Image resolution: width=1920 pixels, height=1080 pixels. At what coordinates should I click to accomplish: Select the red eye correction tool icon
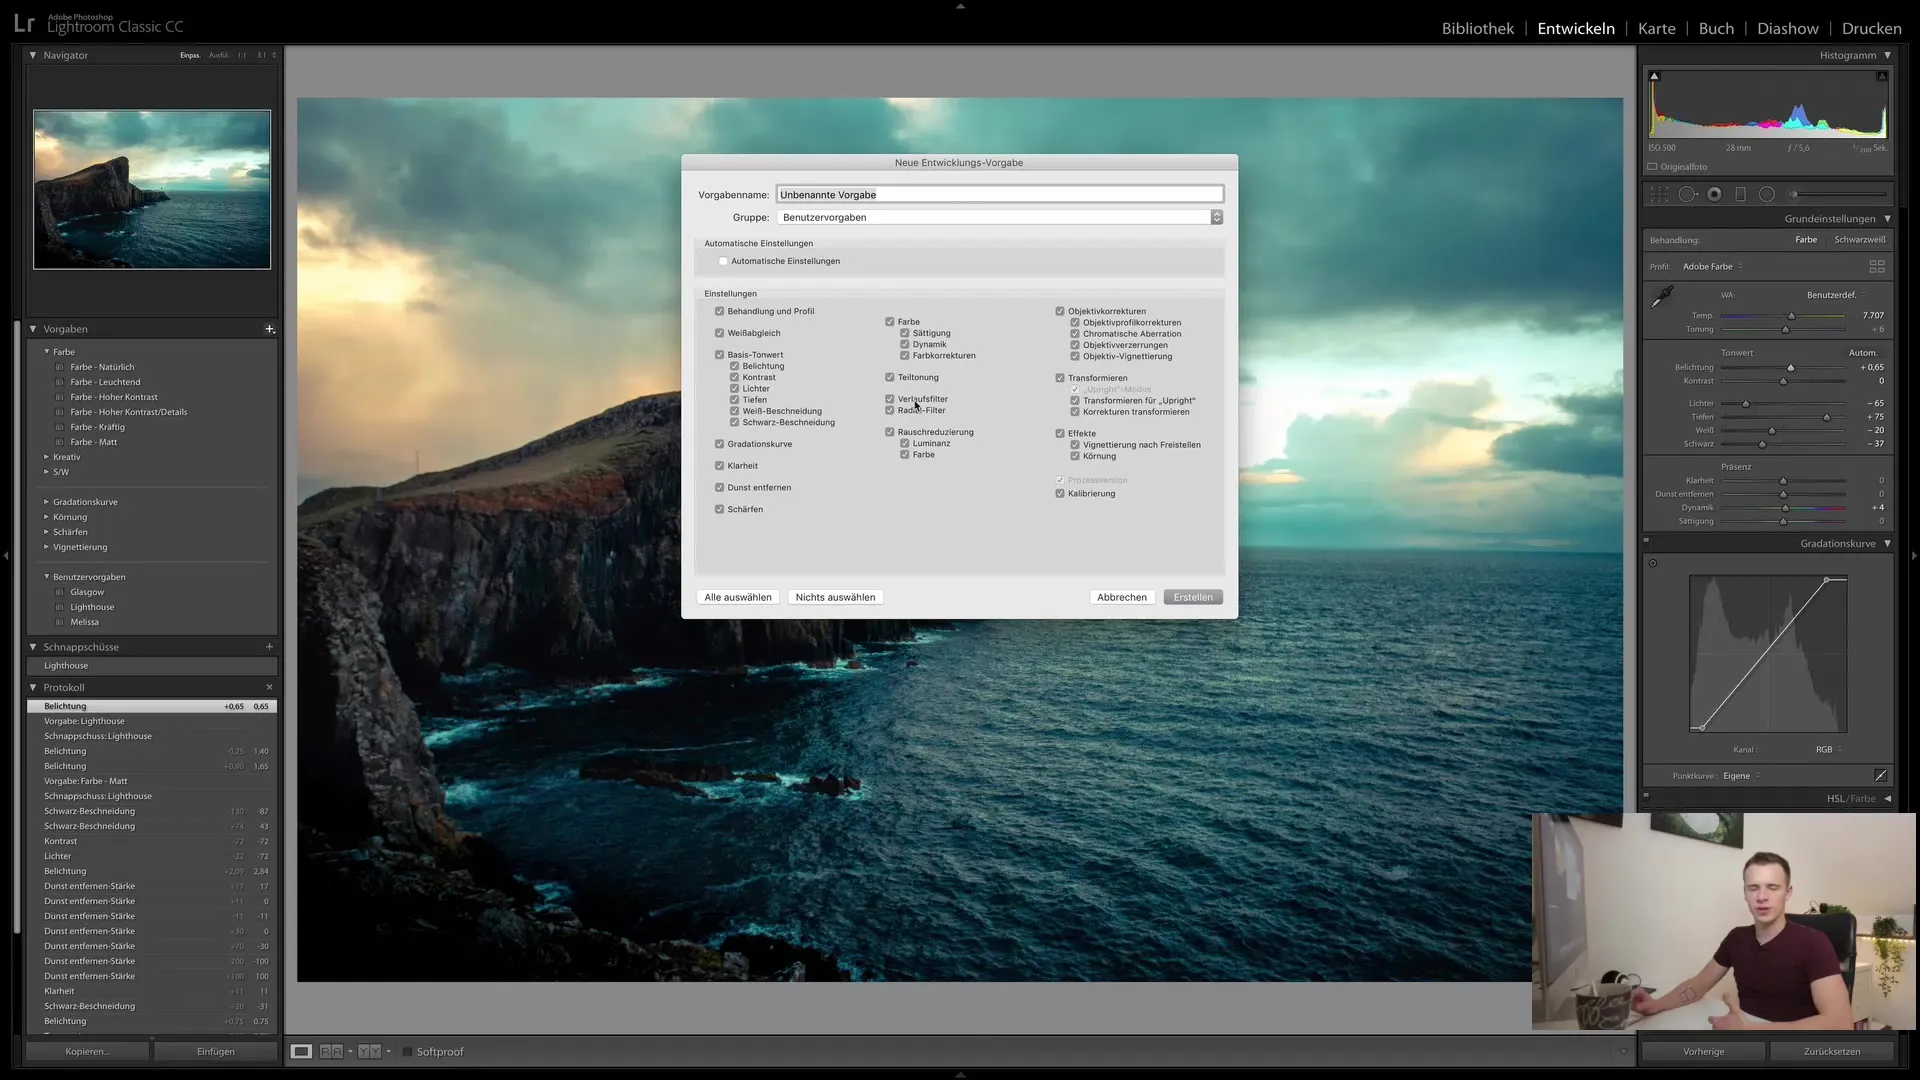[x=1714, y=194]
